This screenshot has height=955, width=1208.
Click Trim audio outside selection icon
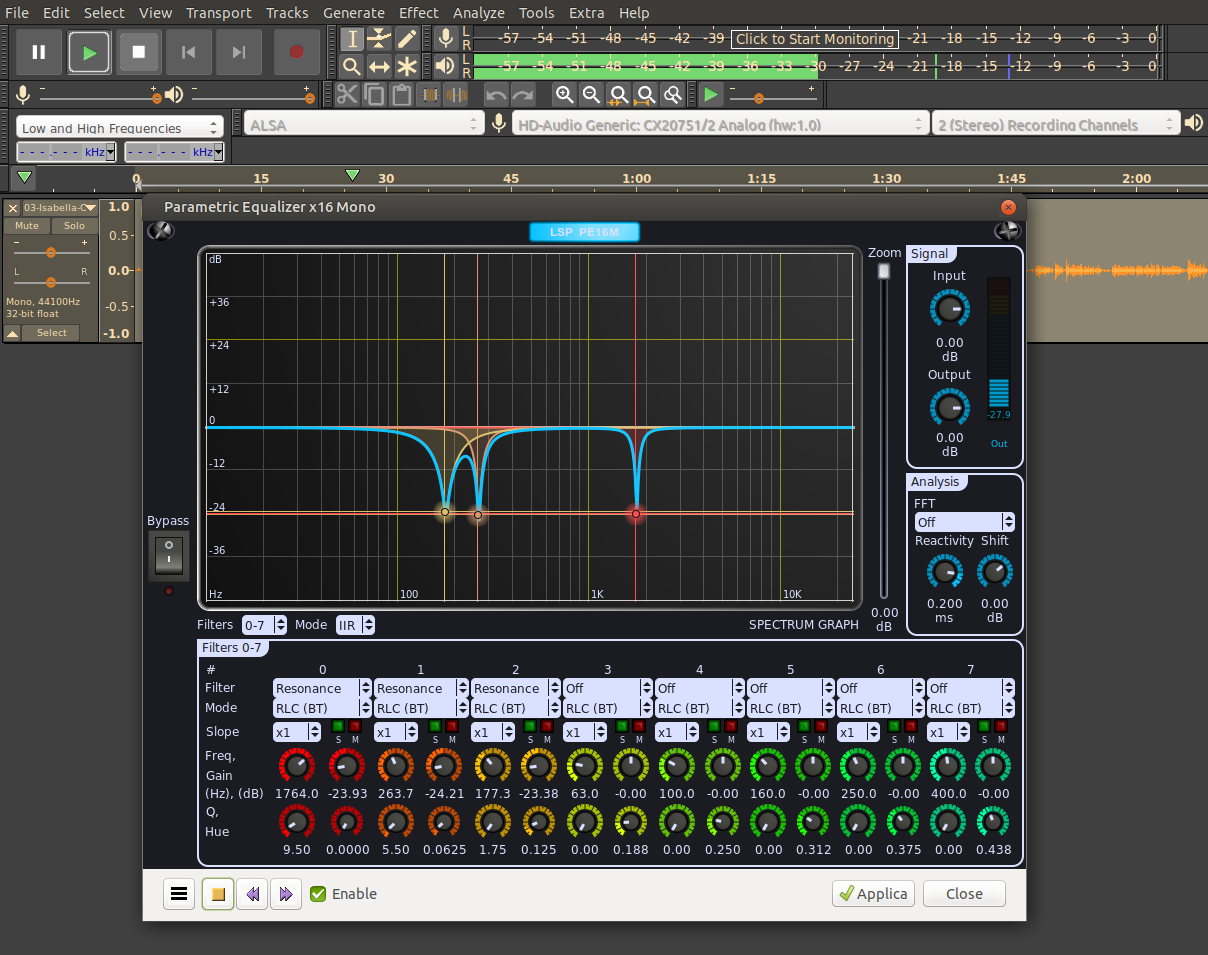[x=430, y=95]
